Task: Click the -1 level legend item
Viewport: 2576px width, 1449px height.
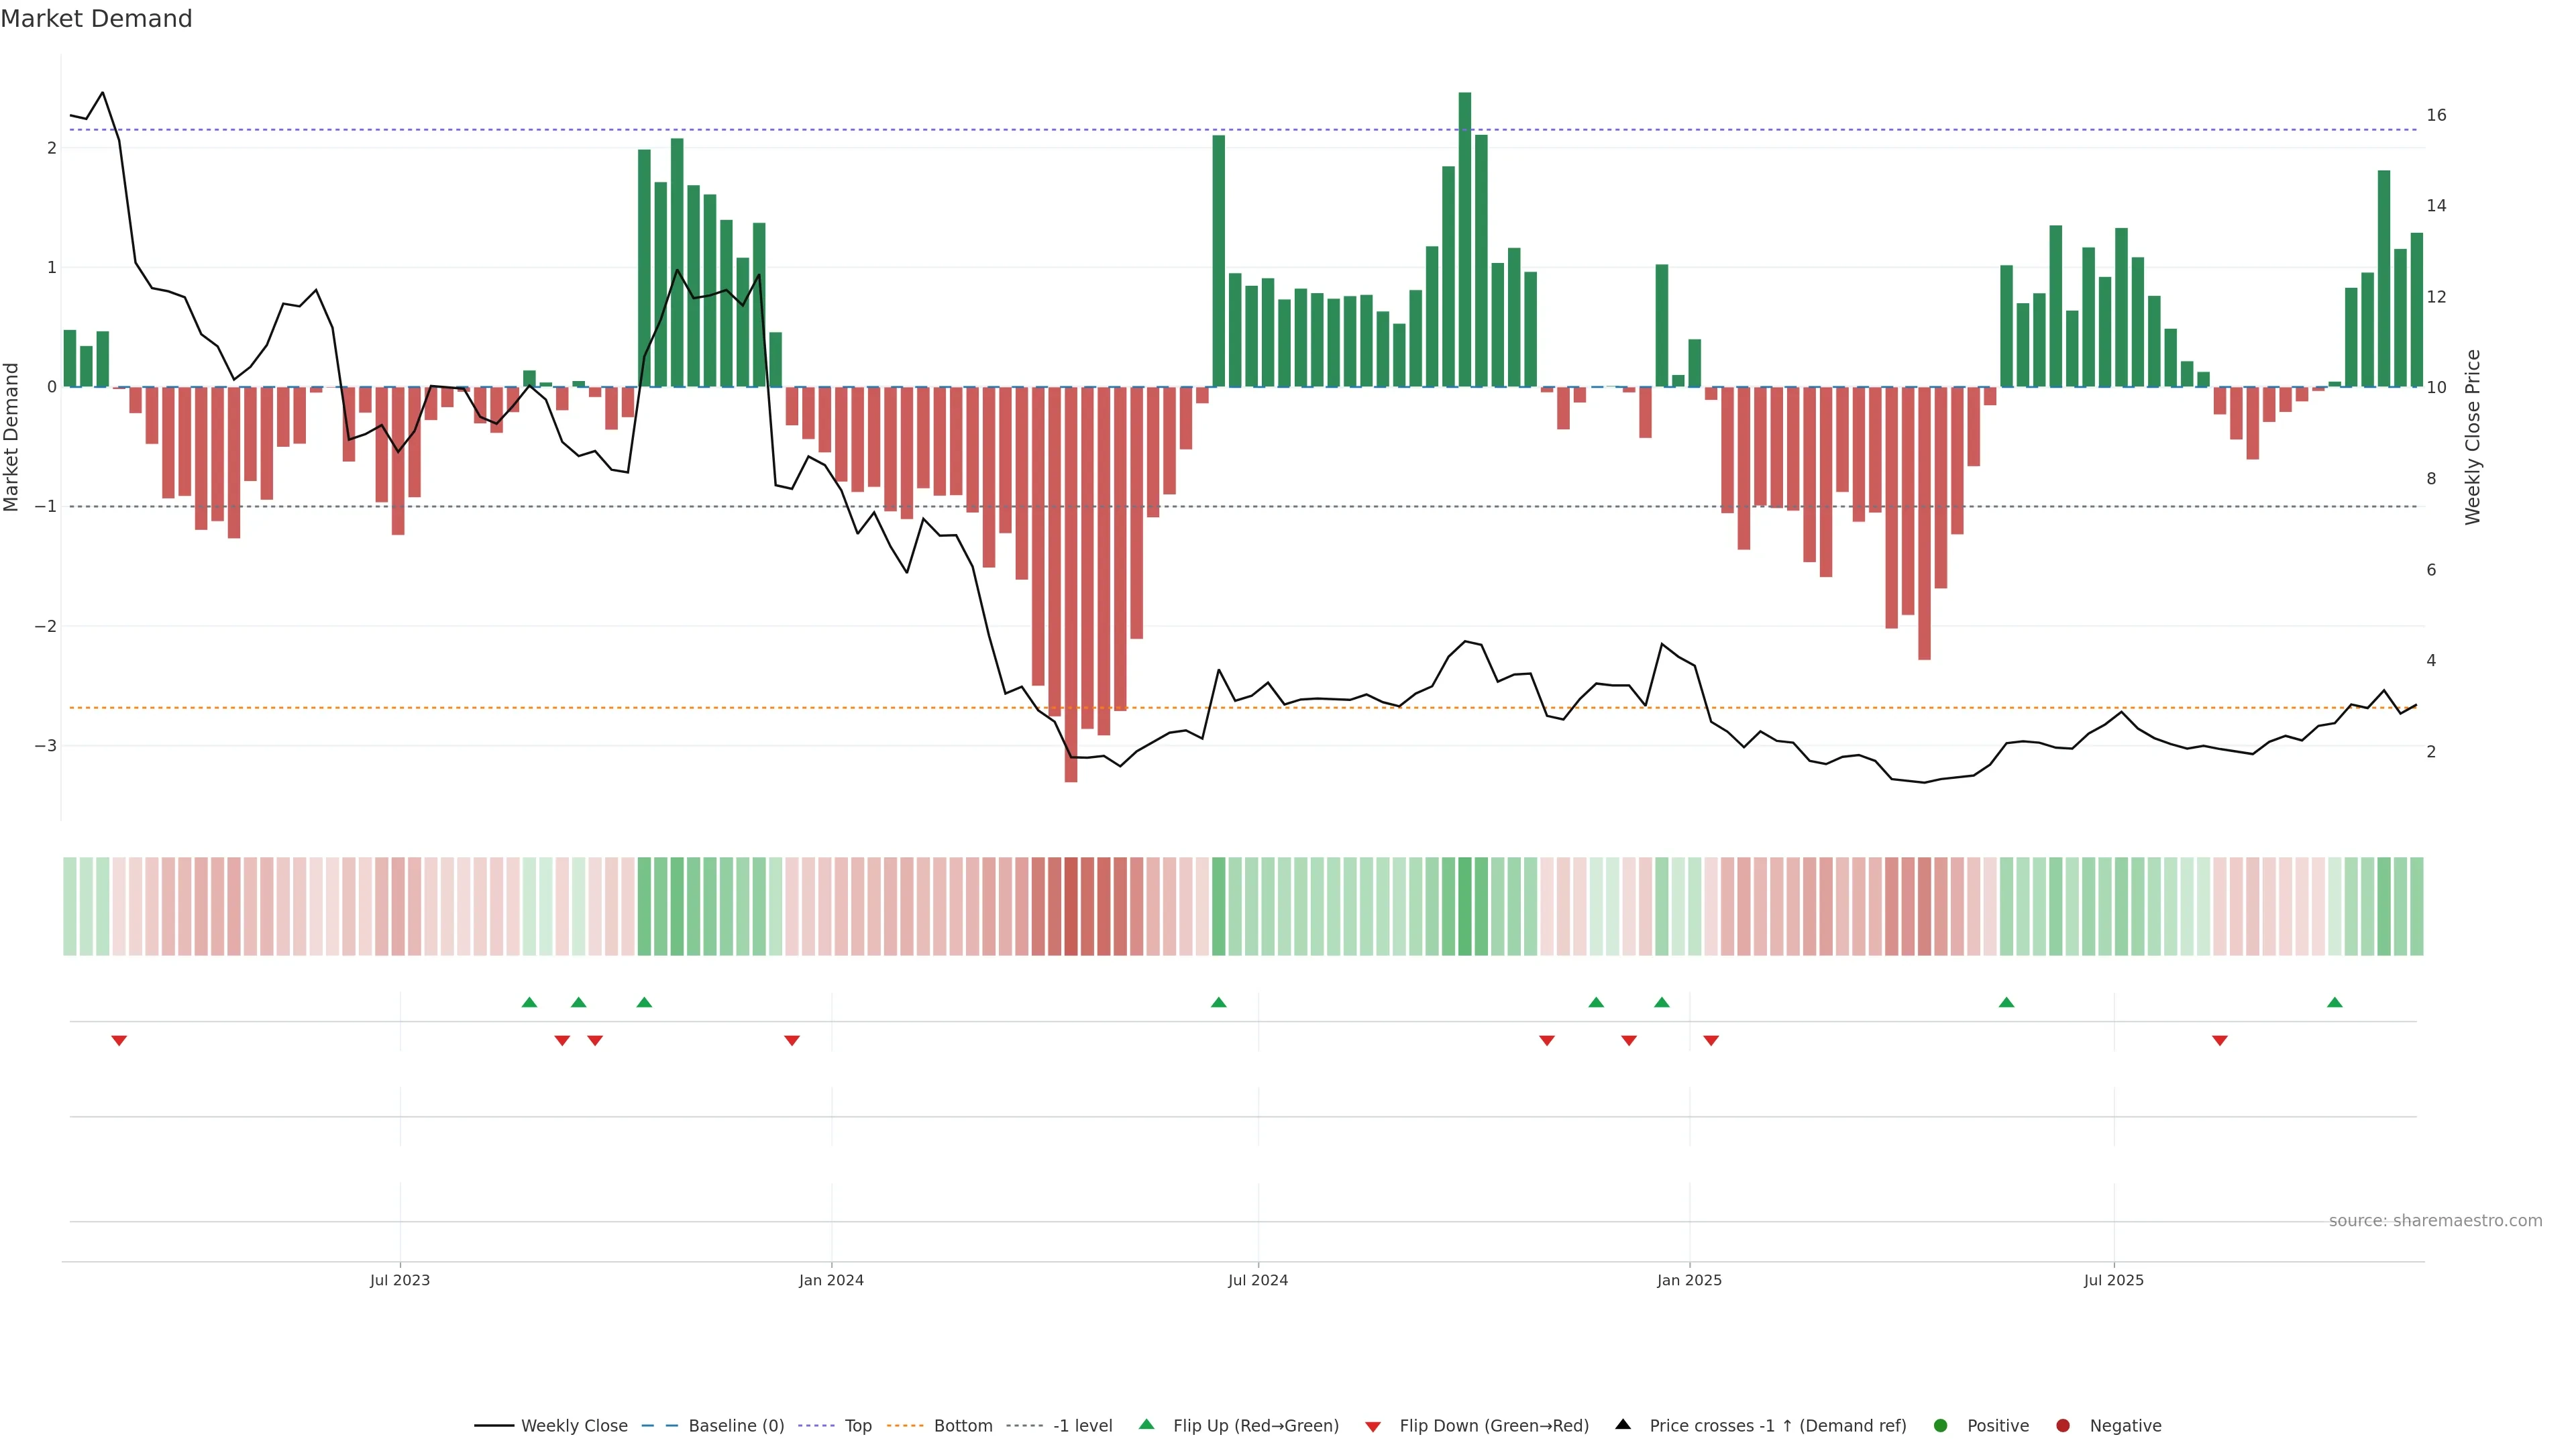Action: click(x=1082, y=1425)
